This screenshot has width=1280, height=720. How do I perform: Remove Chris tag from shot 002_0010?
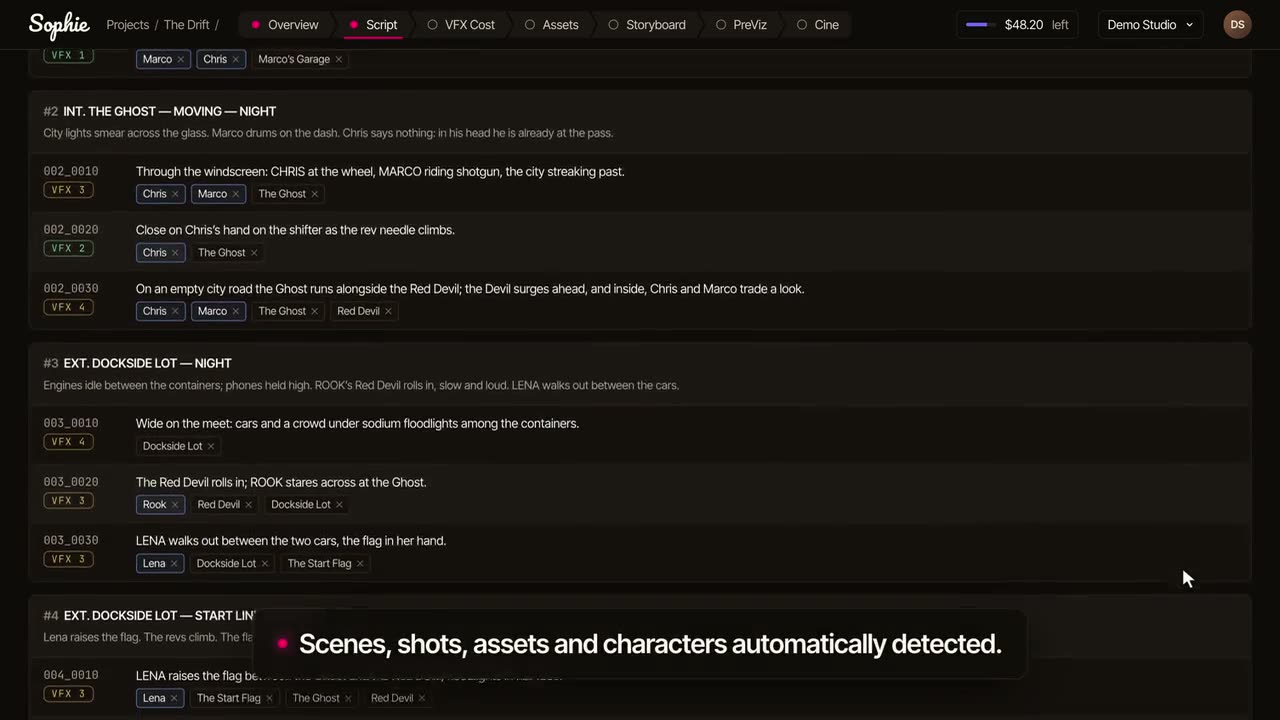point(175,194)
